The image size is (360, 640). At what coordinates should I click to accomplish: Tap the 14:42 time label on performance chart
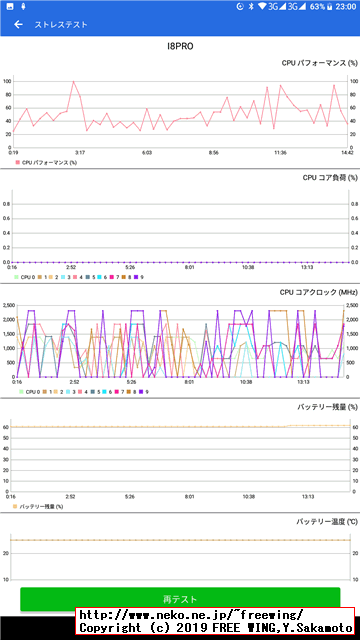pyautogui.click(x=347, y=152)
